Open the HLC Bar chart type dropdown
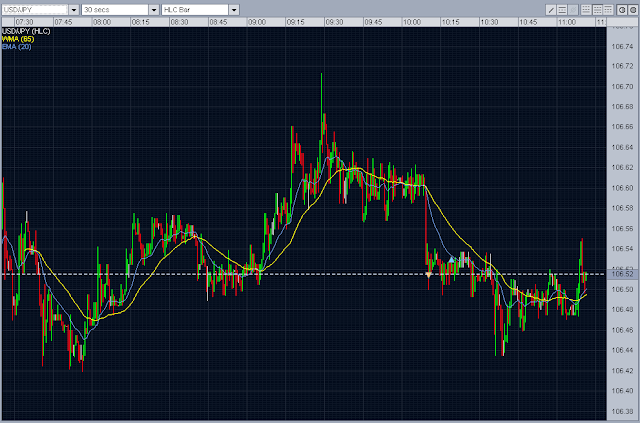 [234, 10]
